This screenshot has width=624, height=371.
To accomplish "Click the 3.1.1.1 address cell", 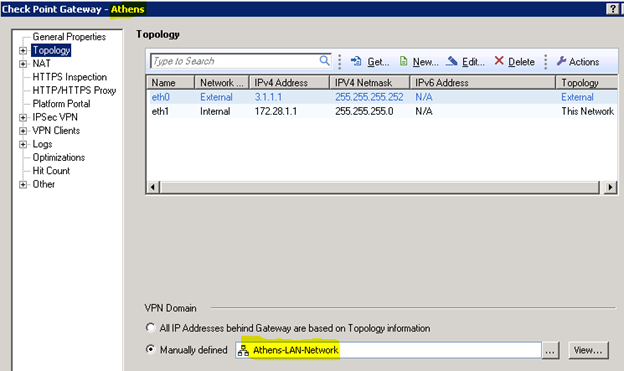I will [268, 97].
